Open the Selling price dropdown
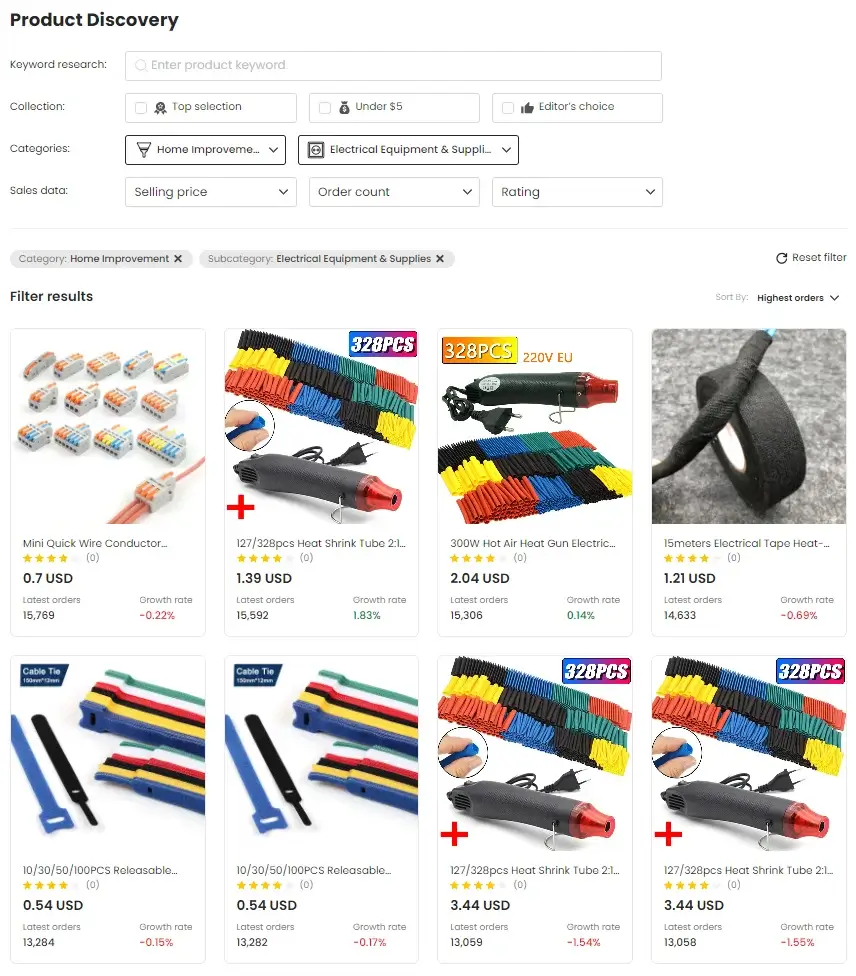 (x=210, y=192)
